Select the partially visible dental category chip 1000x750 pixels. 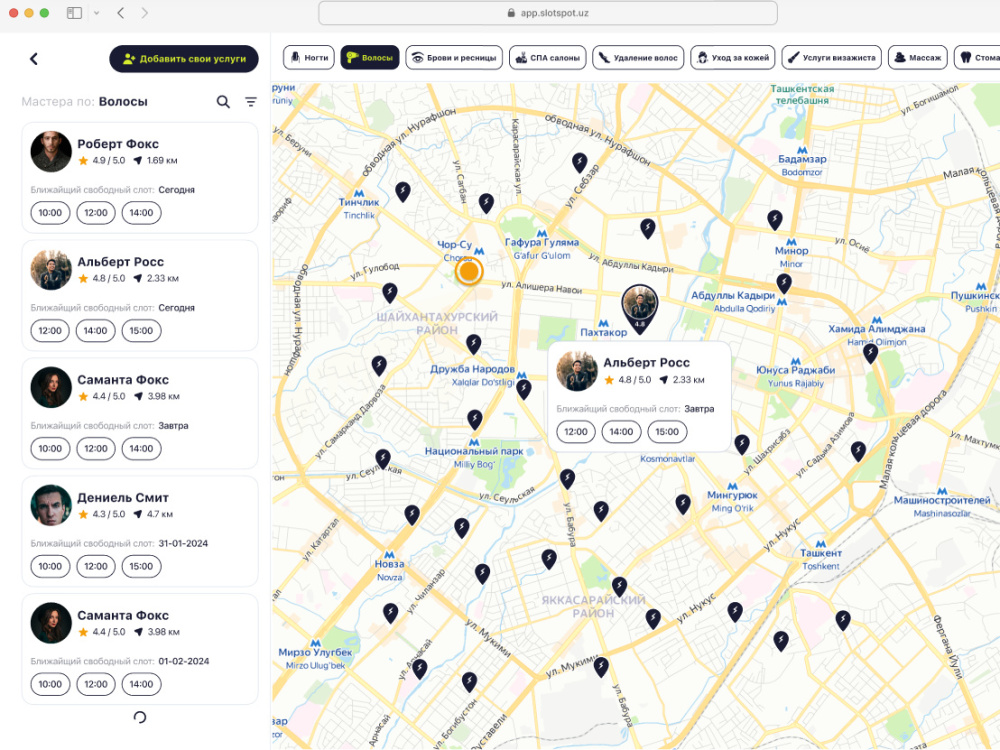click(978, 57)
